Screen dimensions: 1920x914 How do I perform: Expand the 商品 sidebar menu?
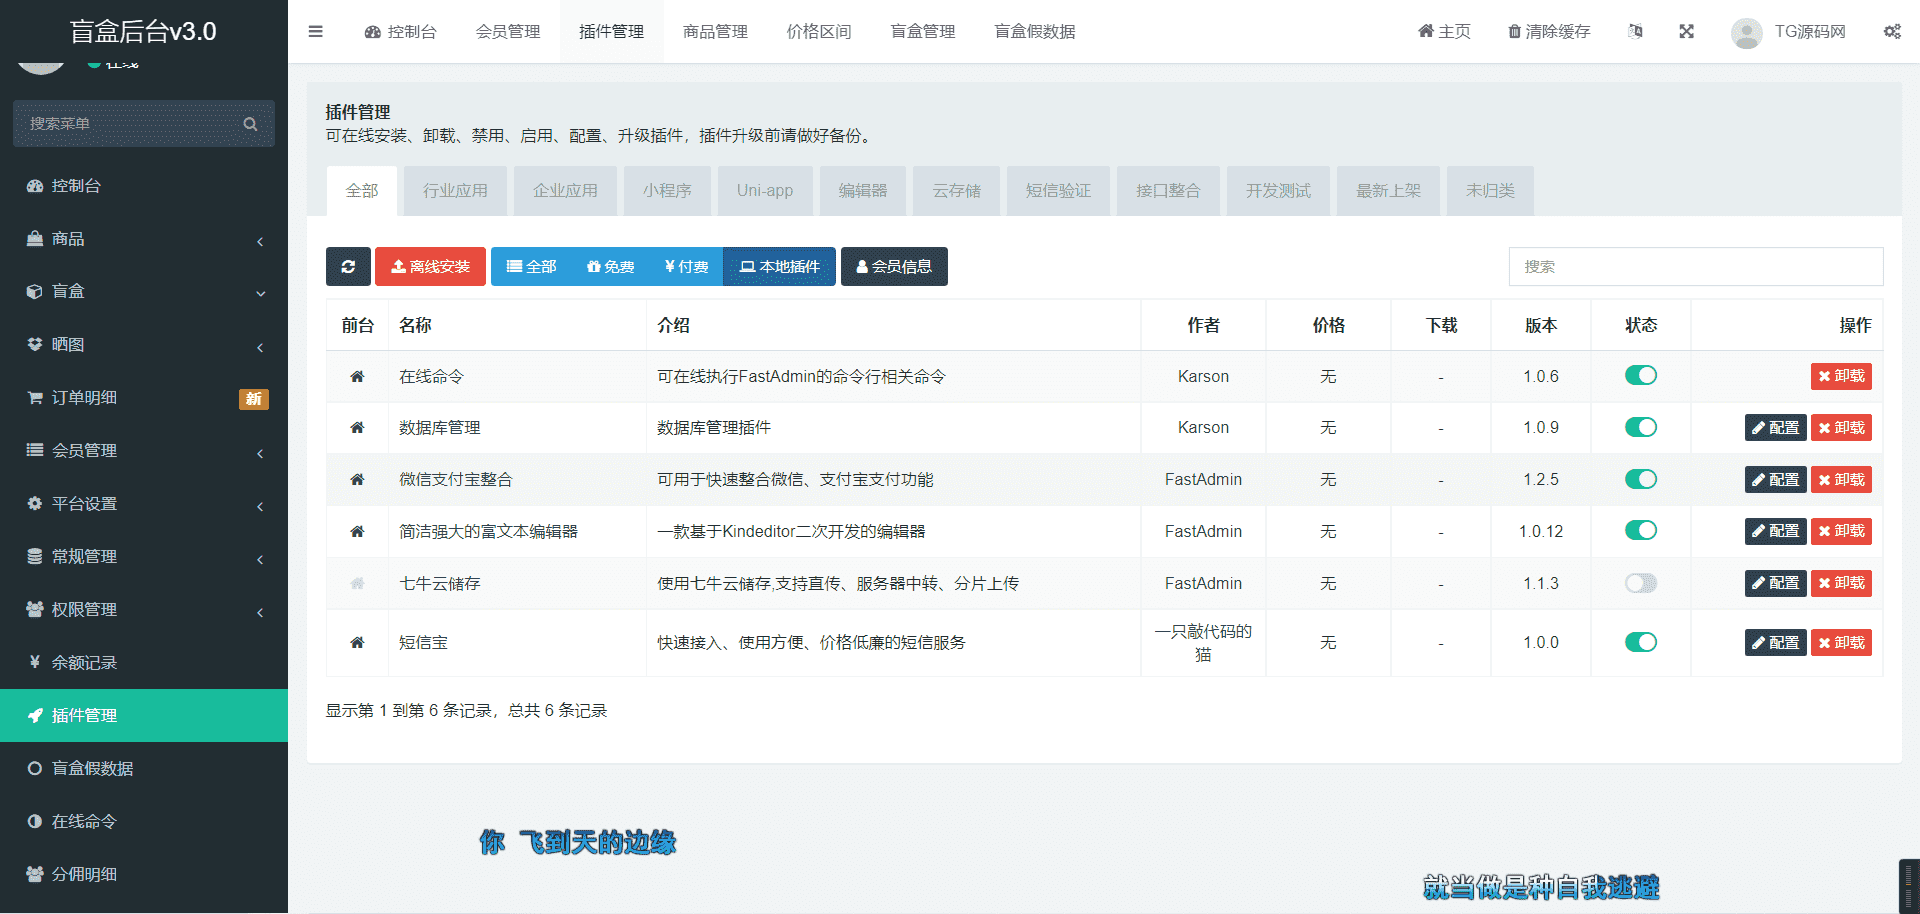(144, 239)
